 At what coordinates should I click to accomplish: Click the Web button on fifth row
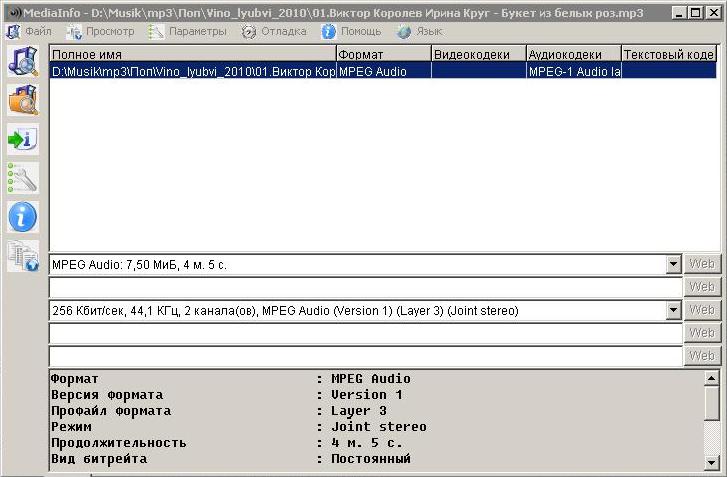pos(702,356)
